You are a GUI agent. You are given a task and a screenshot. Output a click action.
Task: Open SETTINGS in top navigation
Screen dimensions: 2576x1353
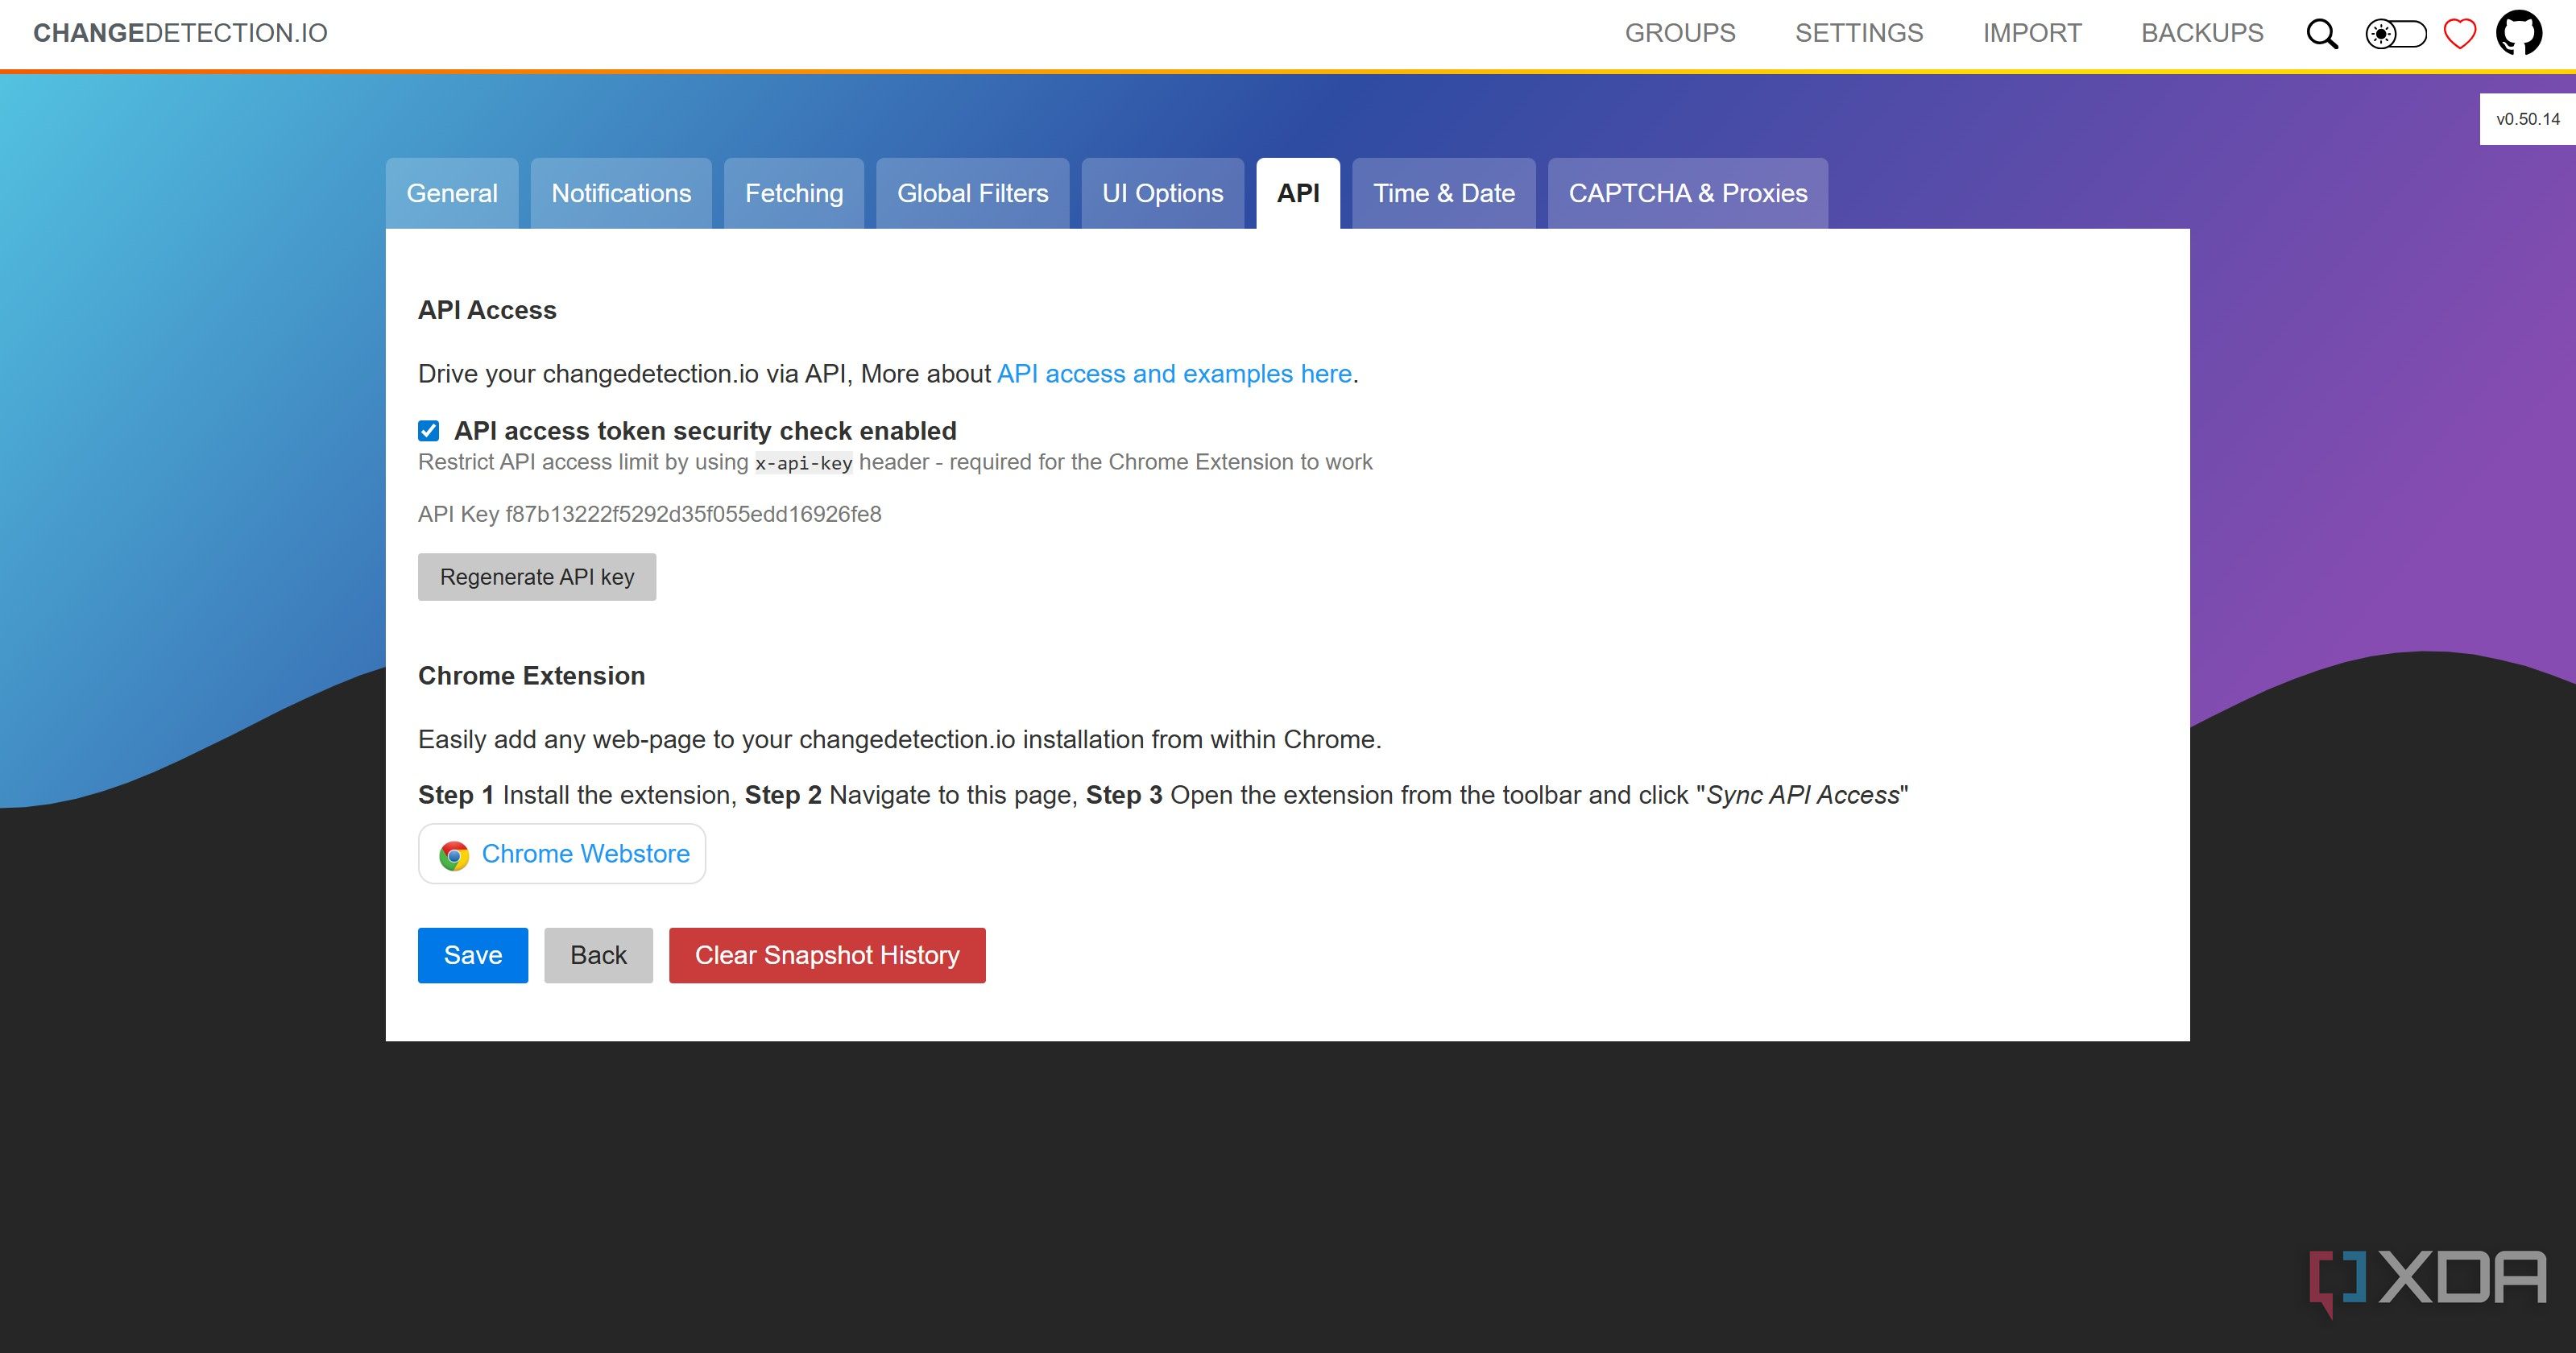coord(1859,33)
